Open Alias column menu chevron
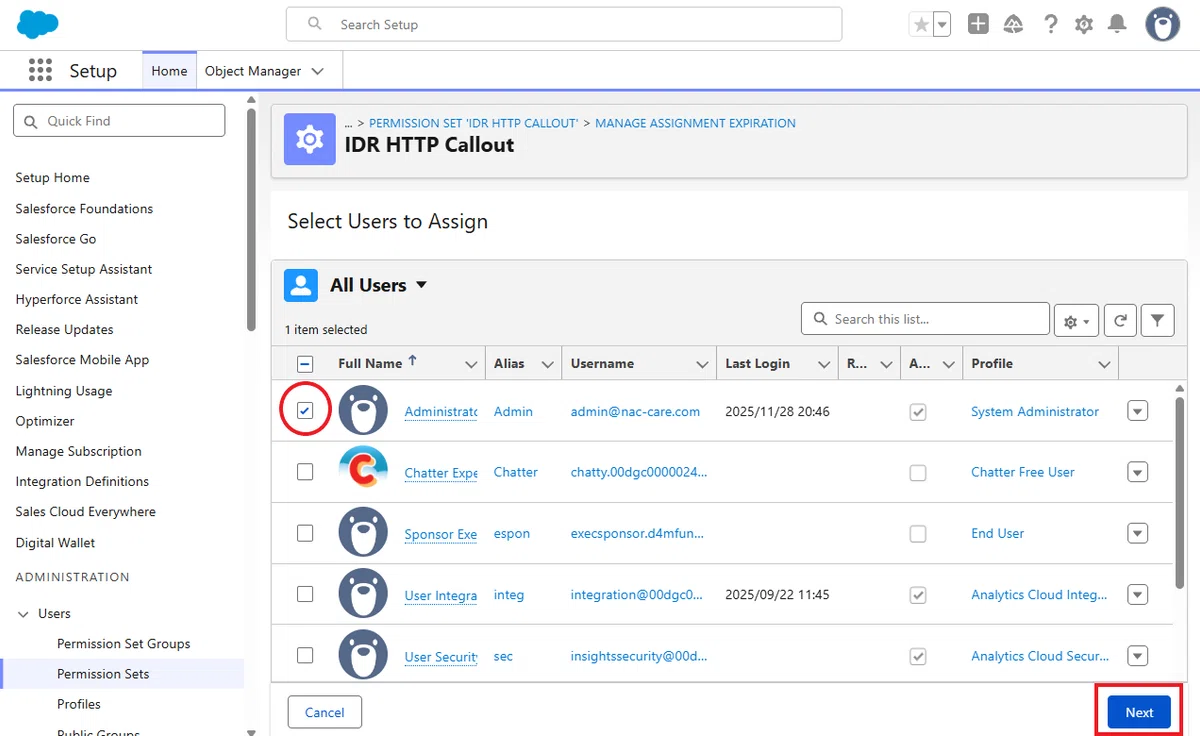Screen dimensions: 1200x736 (547, 364)
